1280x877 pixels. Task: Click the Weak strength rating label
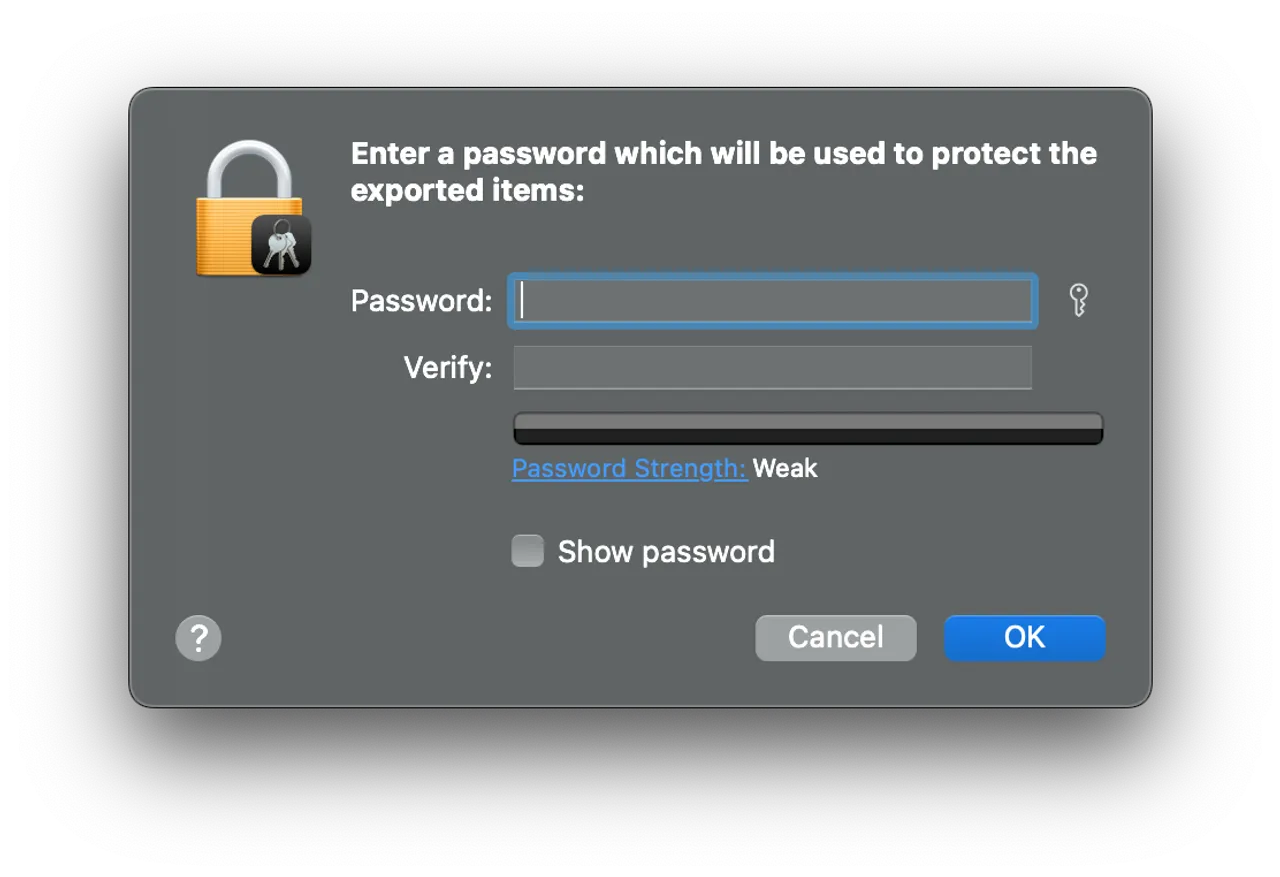point(786,468)
